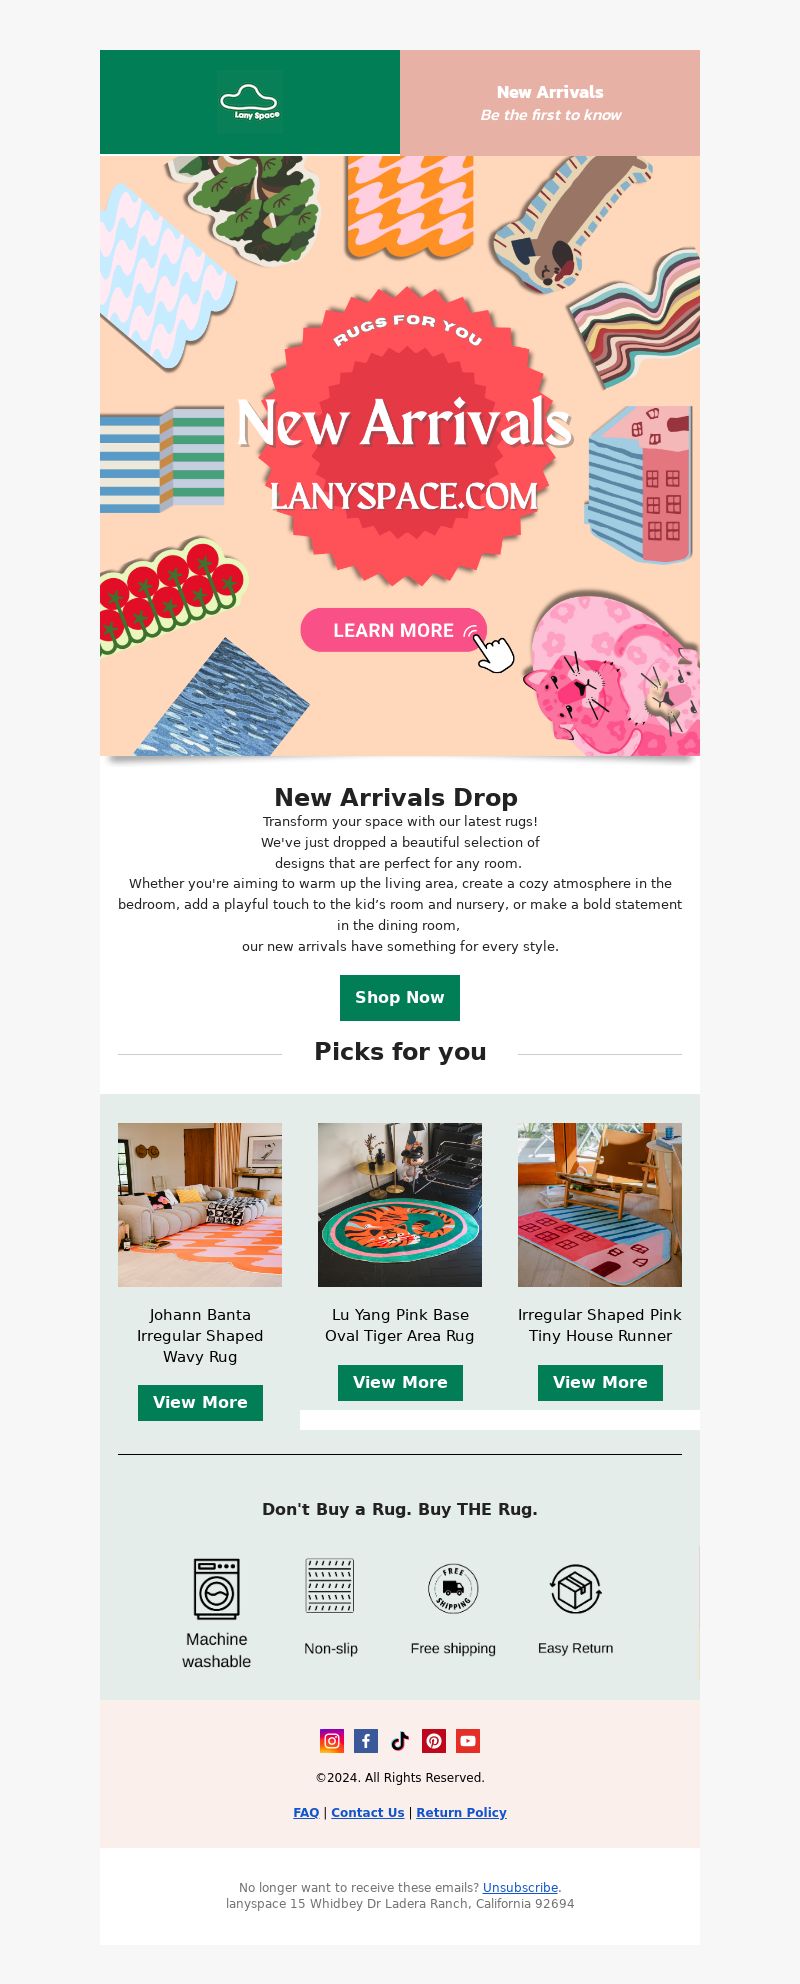
Task: View More for Pink Tiny House Runner
Action: [x=600, y=1383]
